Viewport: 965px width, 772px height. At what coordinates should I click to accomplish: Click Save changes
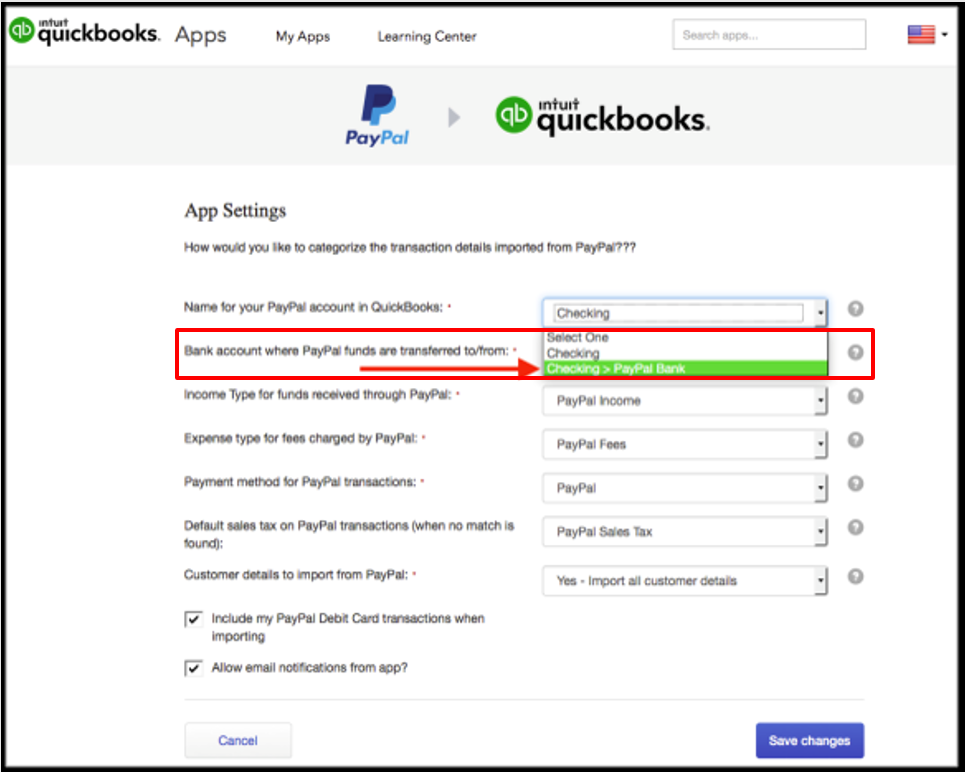(x=810, y=741)
